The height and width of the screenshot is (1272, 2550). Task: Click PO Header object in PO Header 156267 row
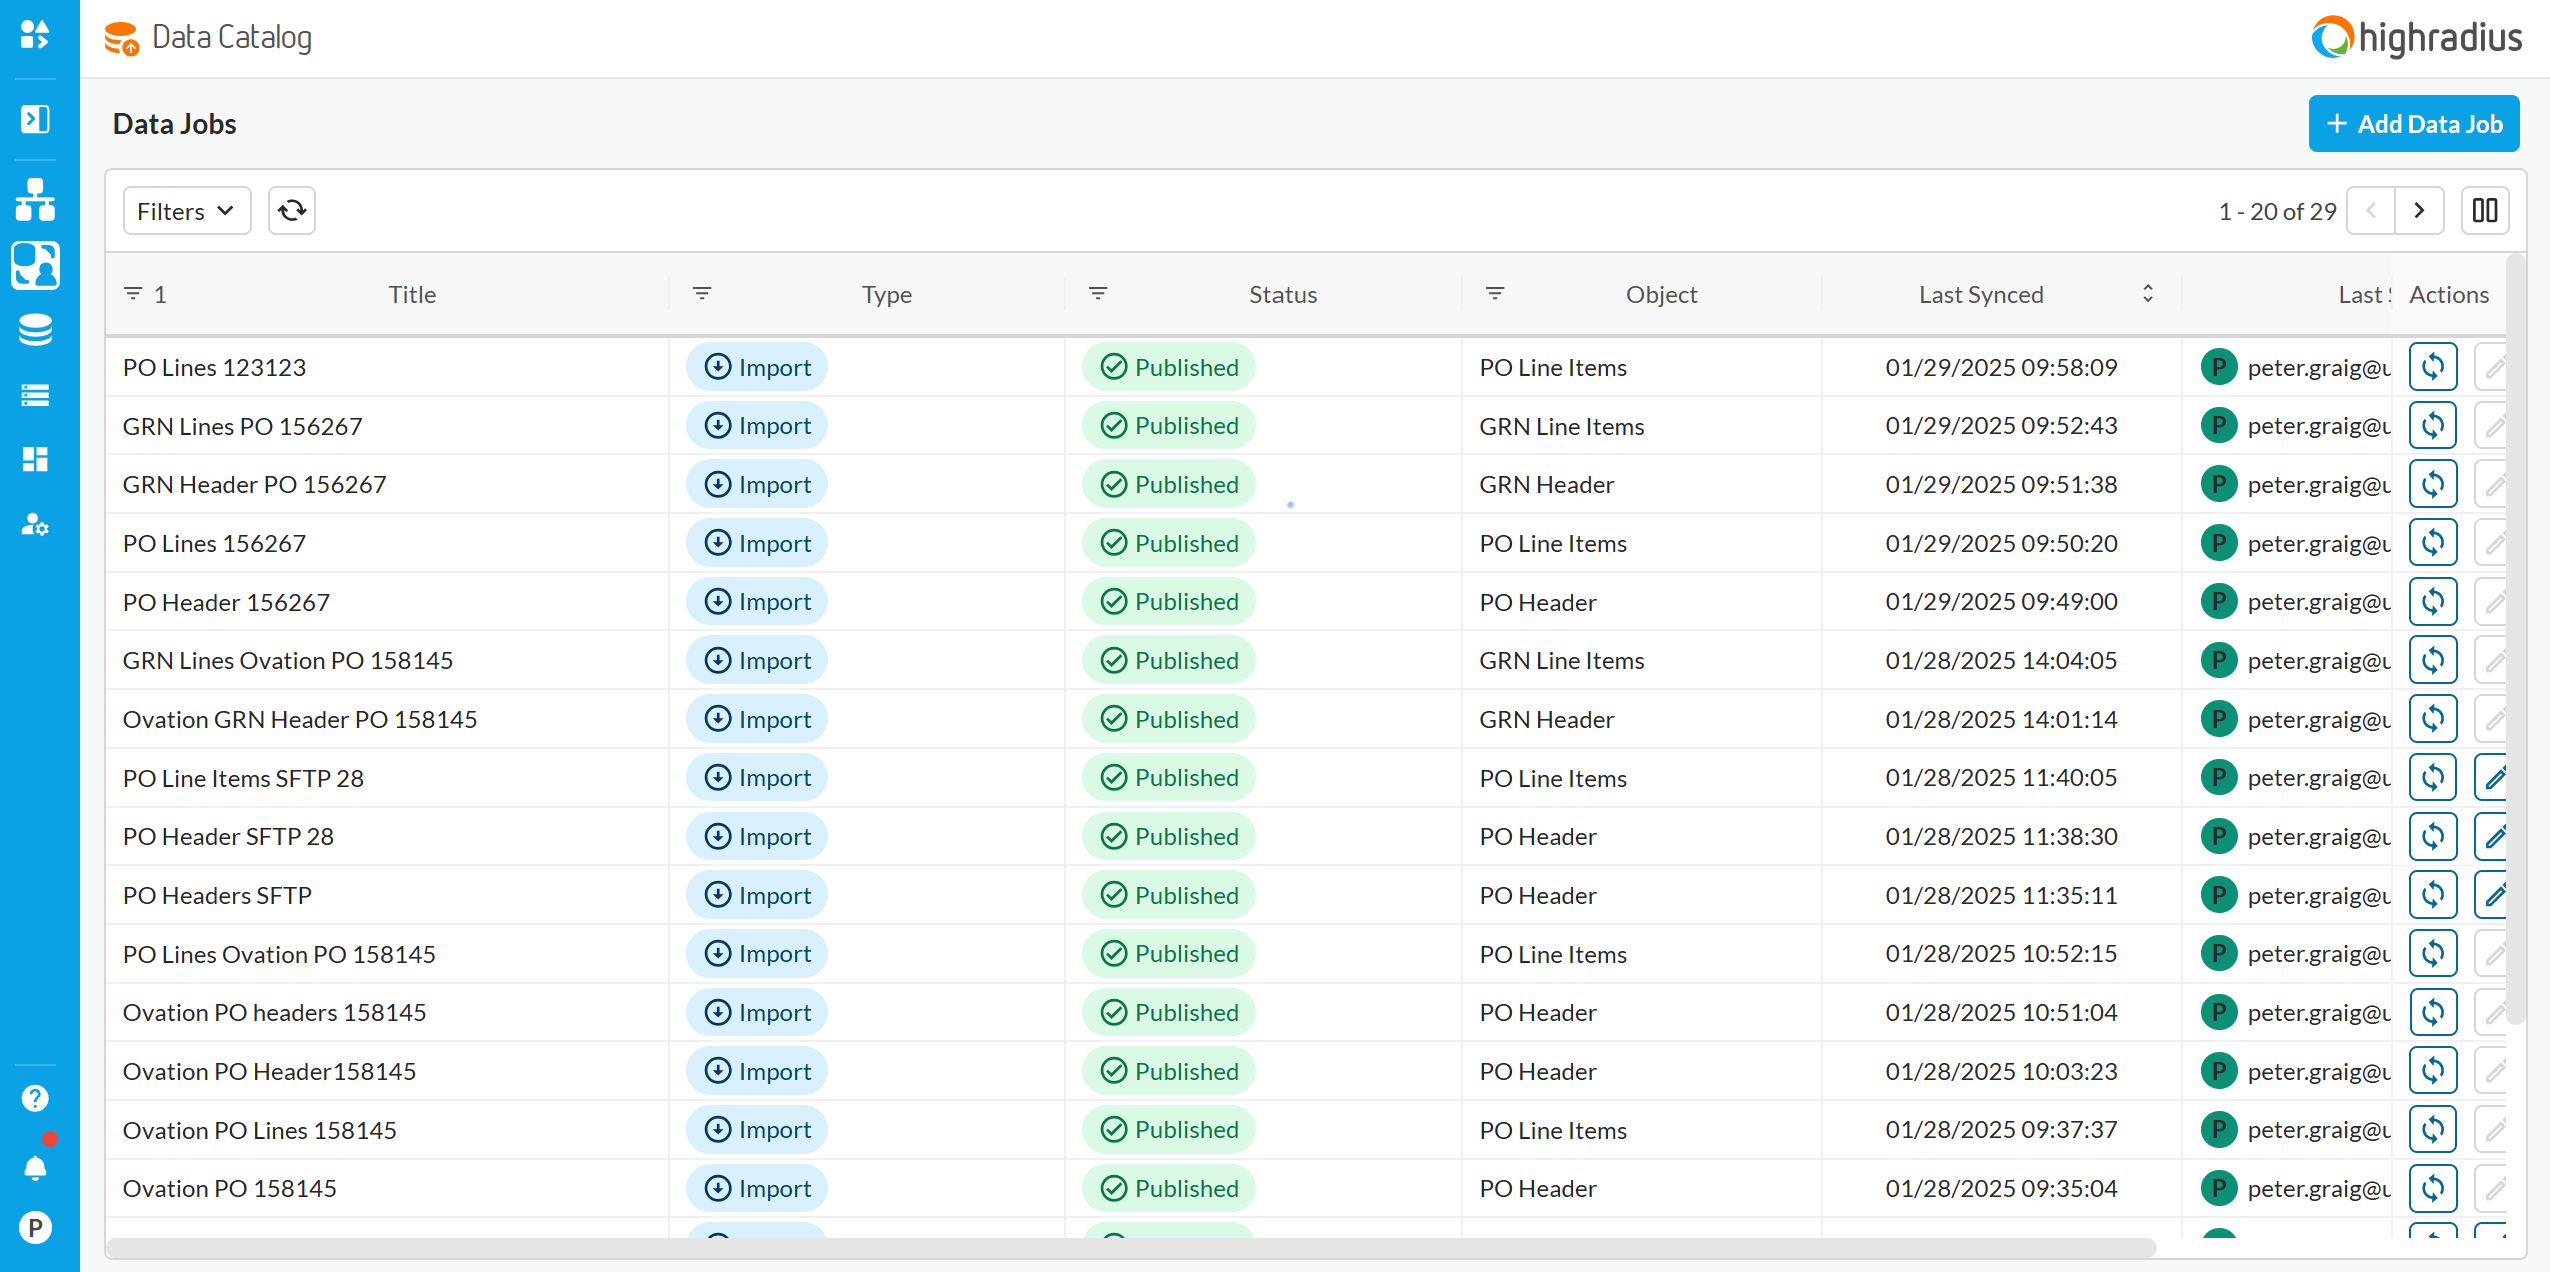coord(1537,602)
